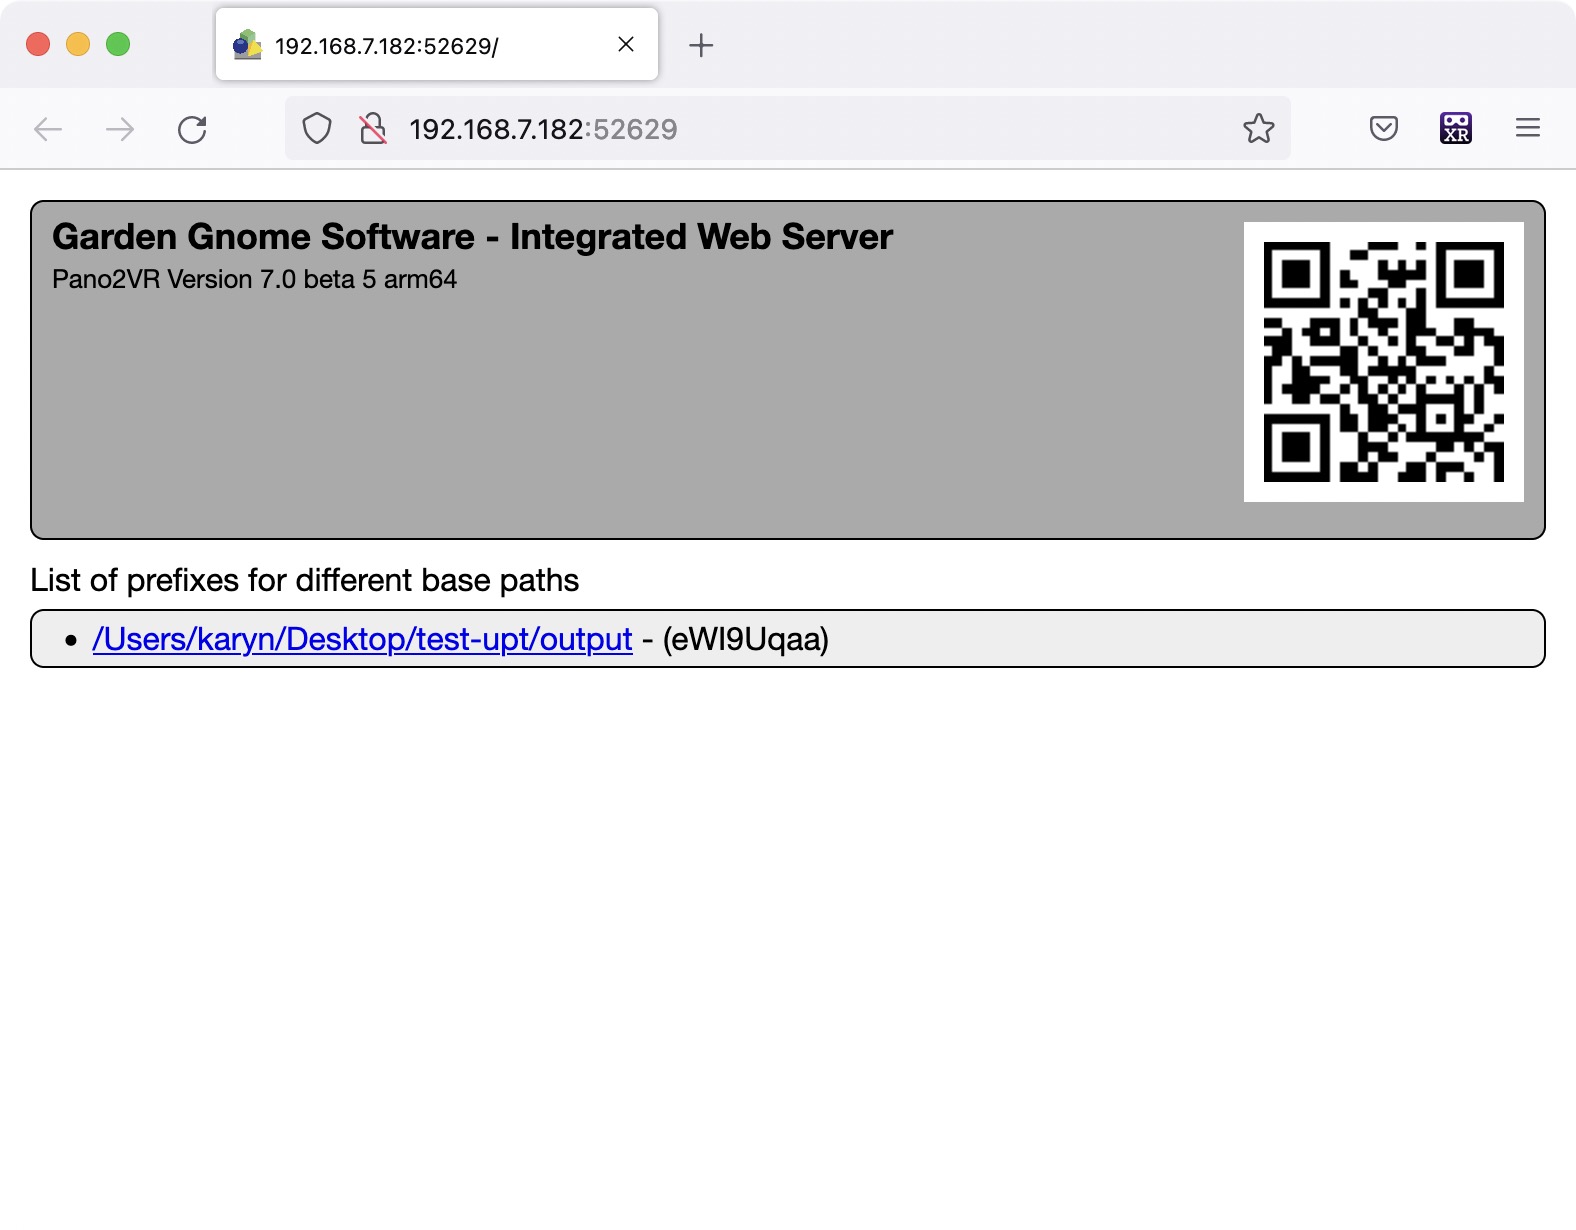This screenshot has height=1230, width=1576.
Task: Minimize the window with yellow button
Action: pos(78,45)
